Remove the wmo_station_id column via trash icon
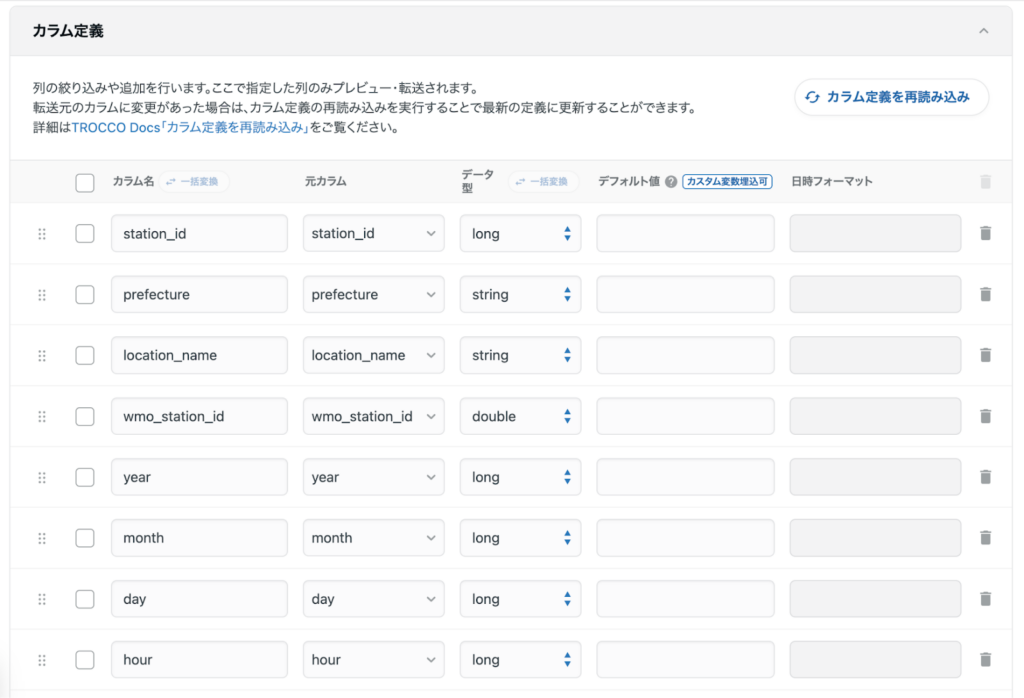The height and width of the screenshot is (698, 1024). [x=985, y=416]
